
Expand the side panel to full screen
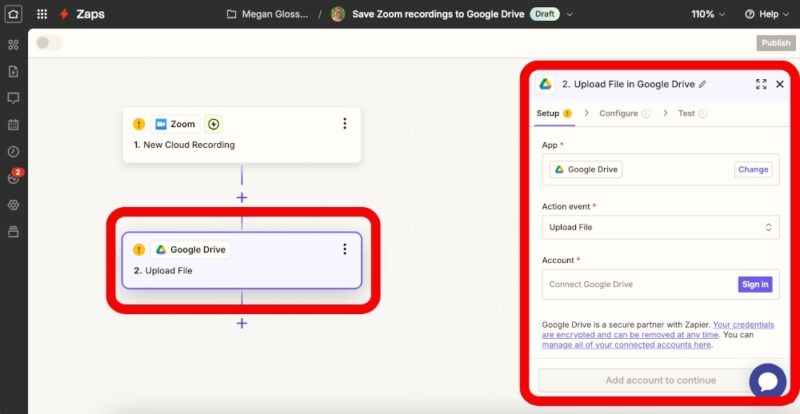[x=761, y=84]
